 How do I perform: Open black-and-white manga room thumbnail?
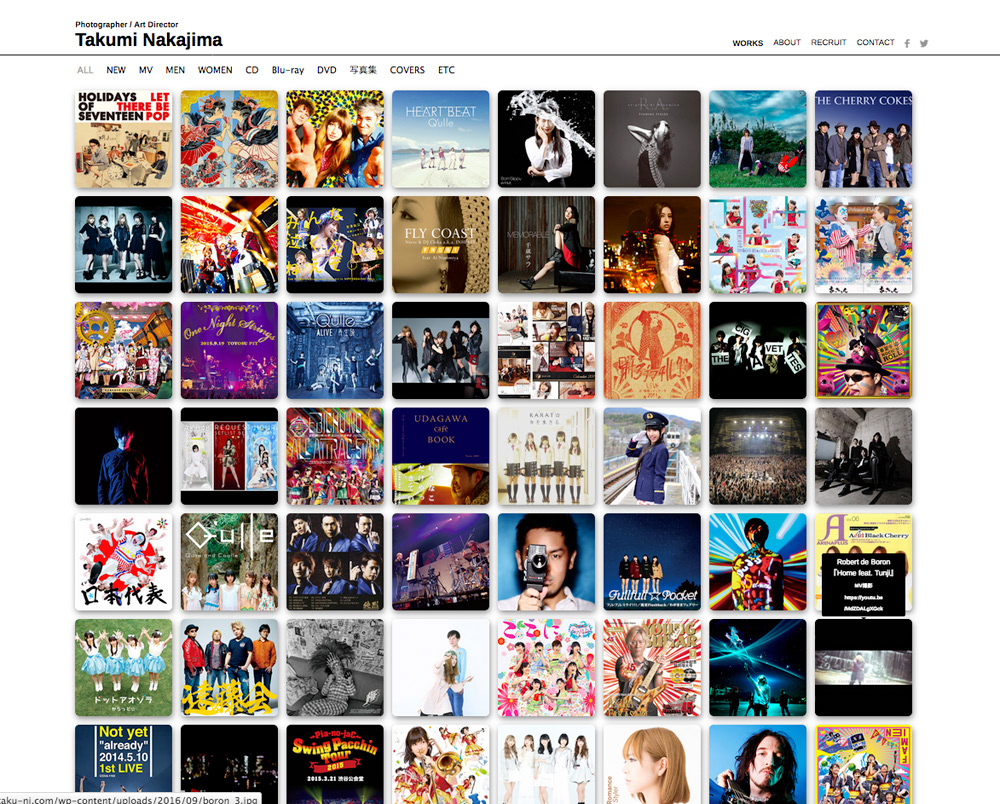tap(335, 668)
